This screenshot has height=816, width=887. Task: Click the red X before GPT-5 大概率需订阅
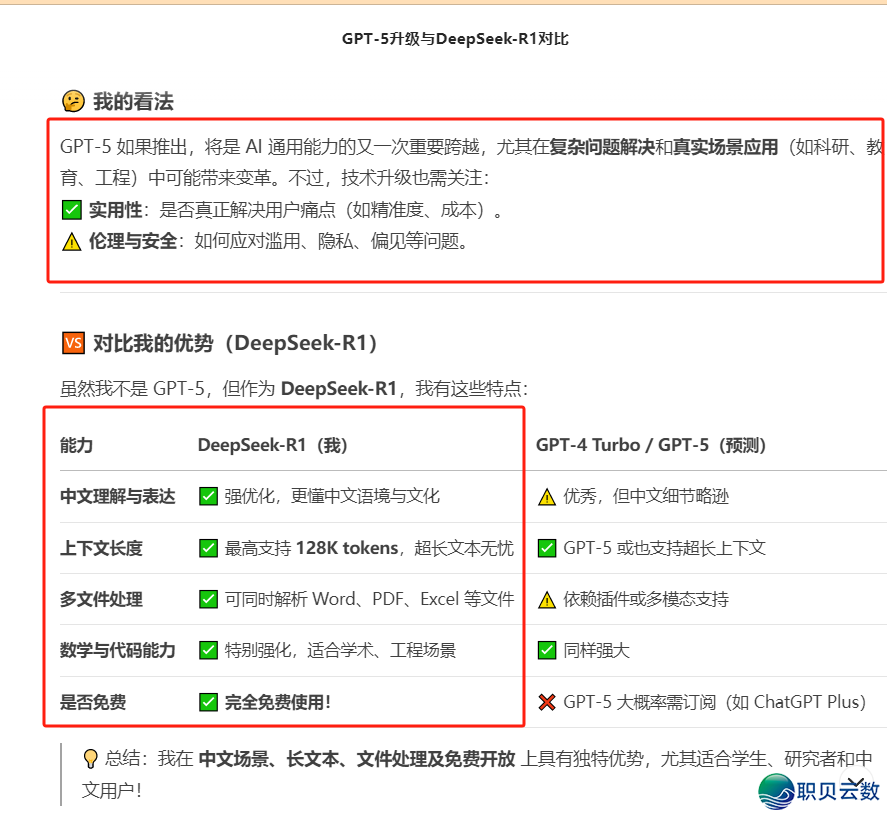tap(547, 702)
